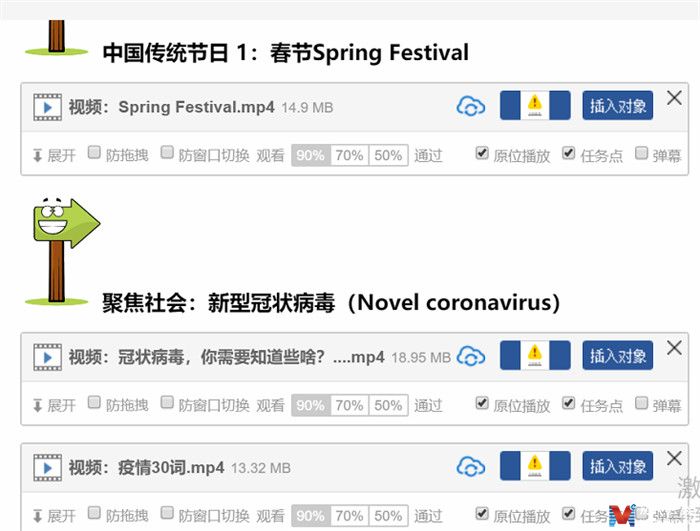Expand 展开 for Spring Festival video
Screen dimensions: 700x531
(54, 155)
